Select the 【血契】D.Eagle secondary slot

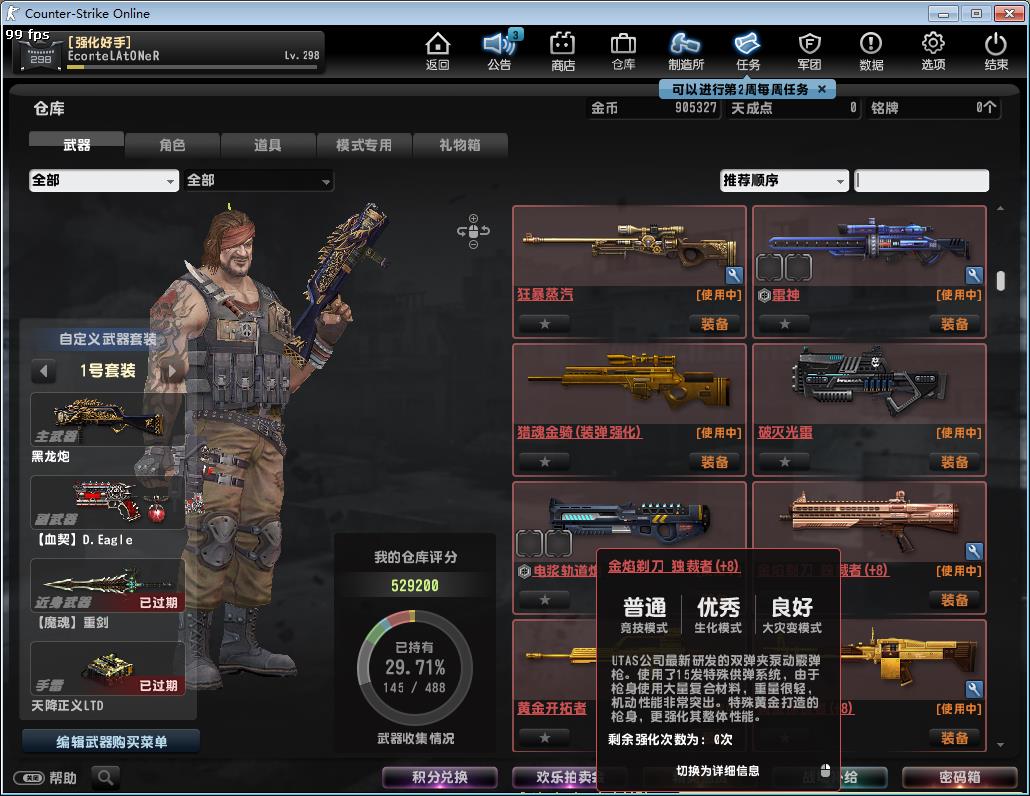click(107, 502)
